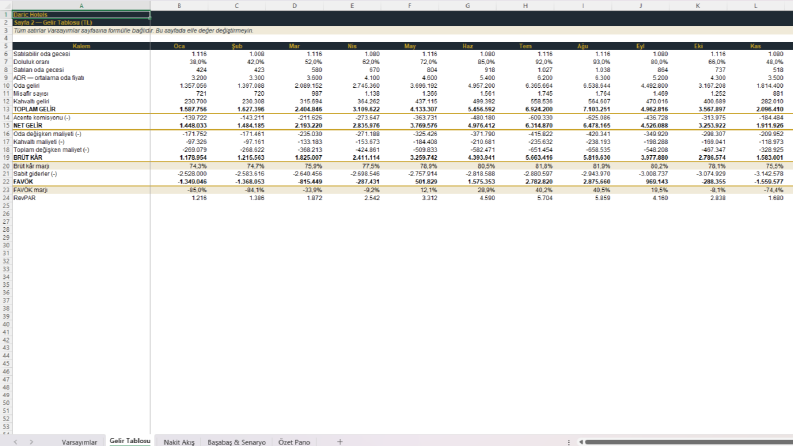Click Eki value in FAVÖK marjı row
This screenshot has height=446, width=793.
(x=698, y=190)
